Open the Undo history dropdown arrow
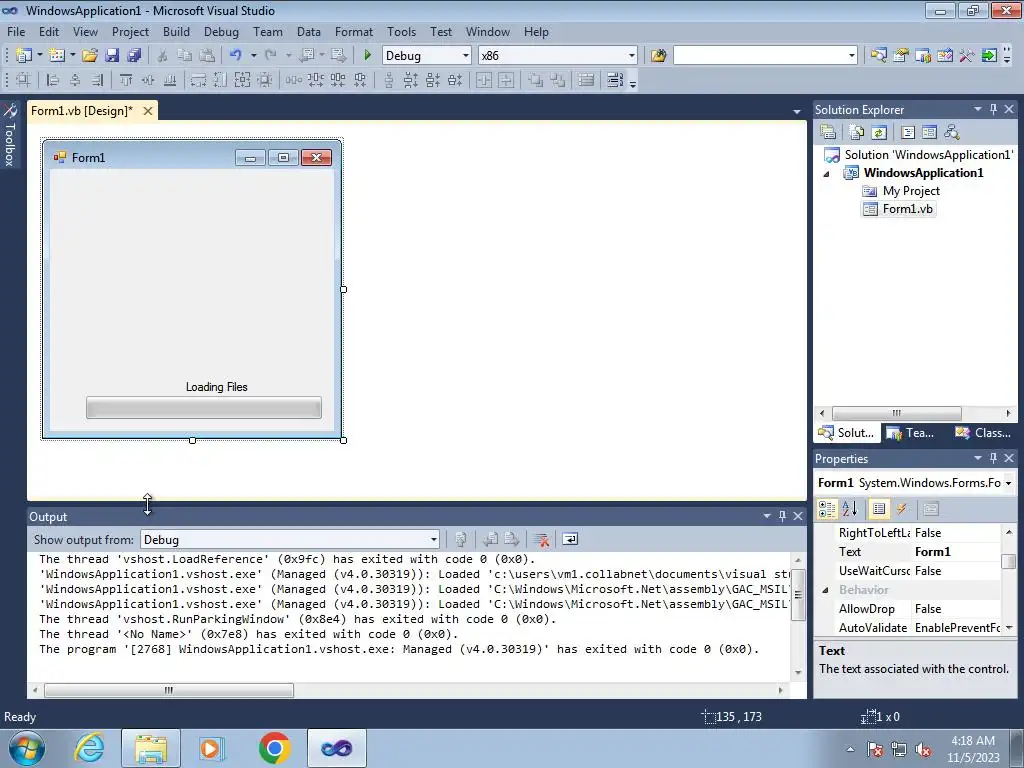Viewport: 1024px width, 768px height. pos(253,56)
